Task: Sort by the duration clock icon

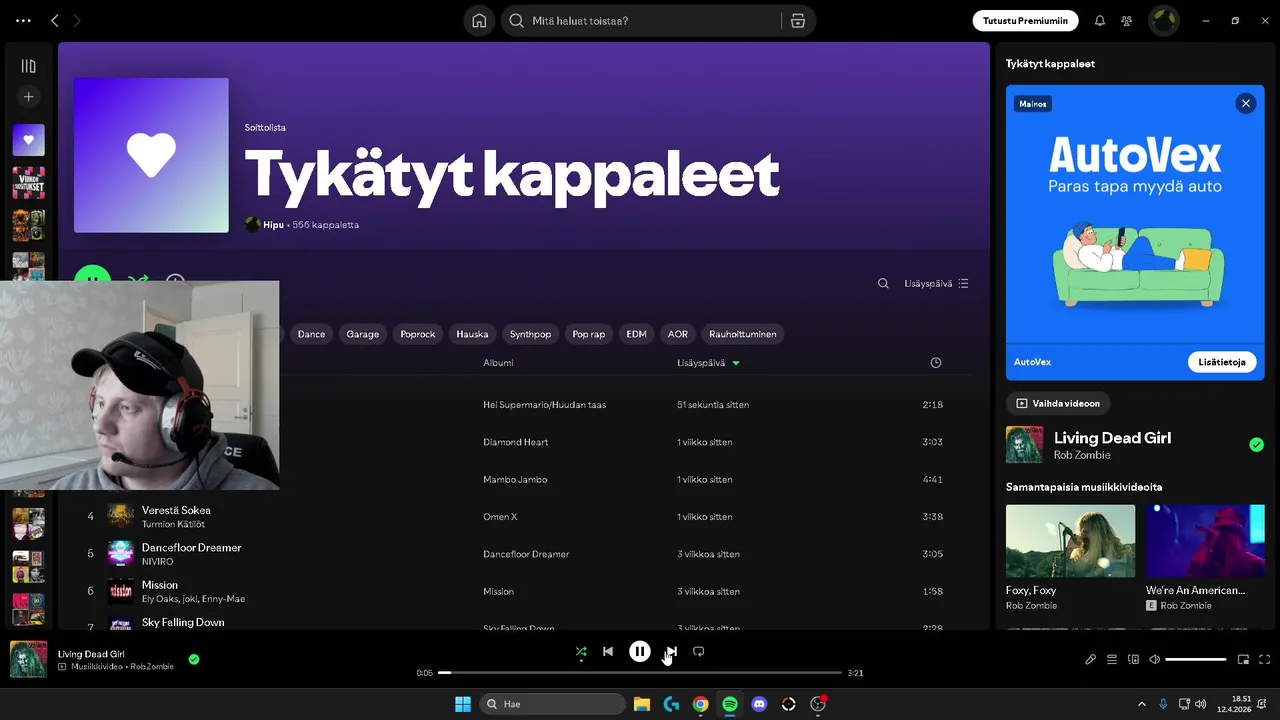Action: [936, 363]
